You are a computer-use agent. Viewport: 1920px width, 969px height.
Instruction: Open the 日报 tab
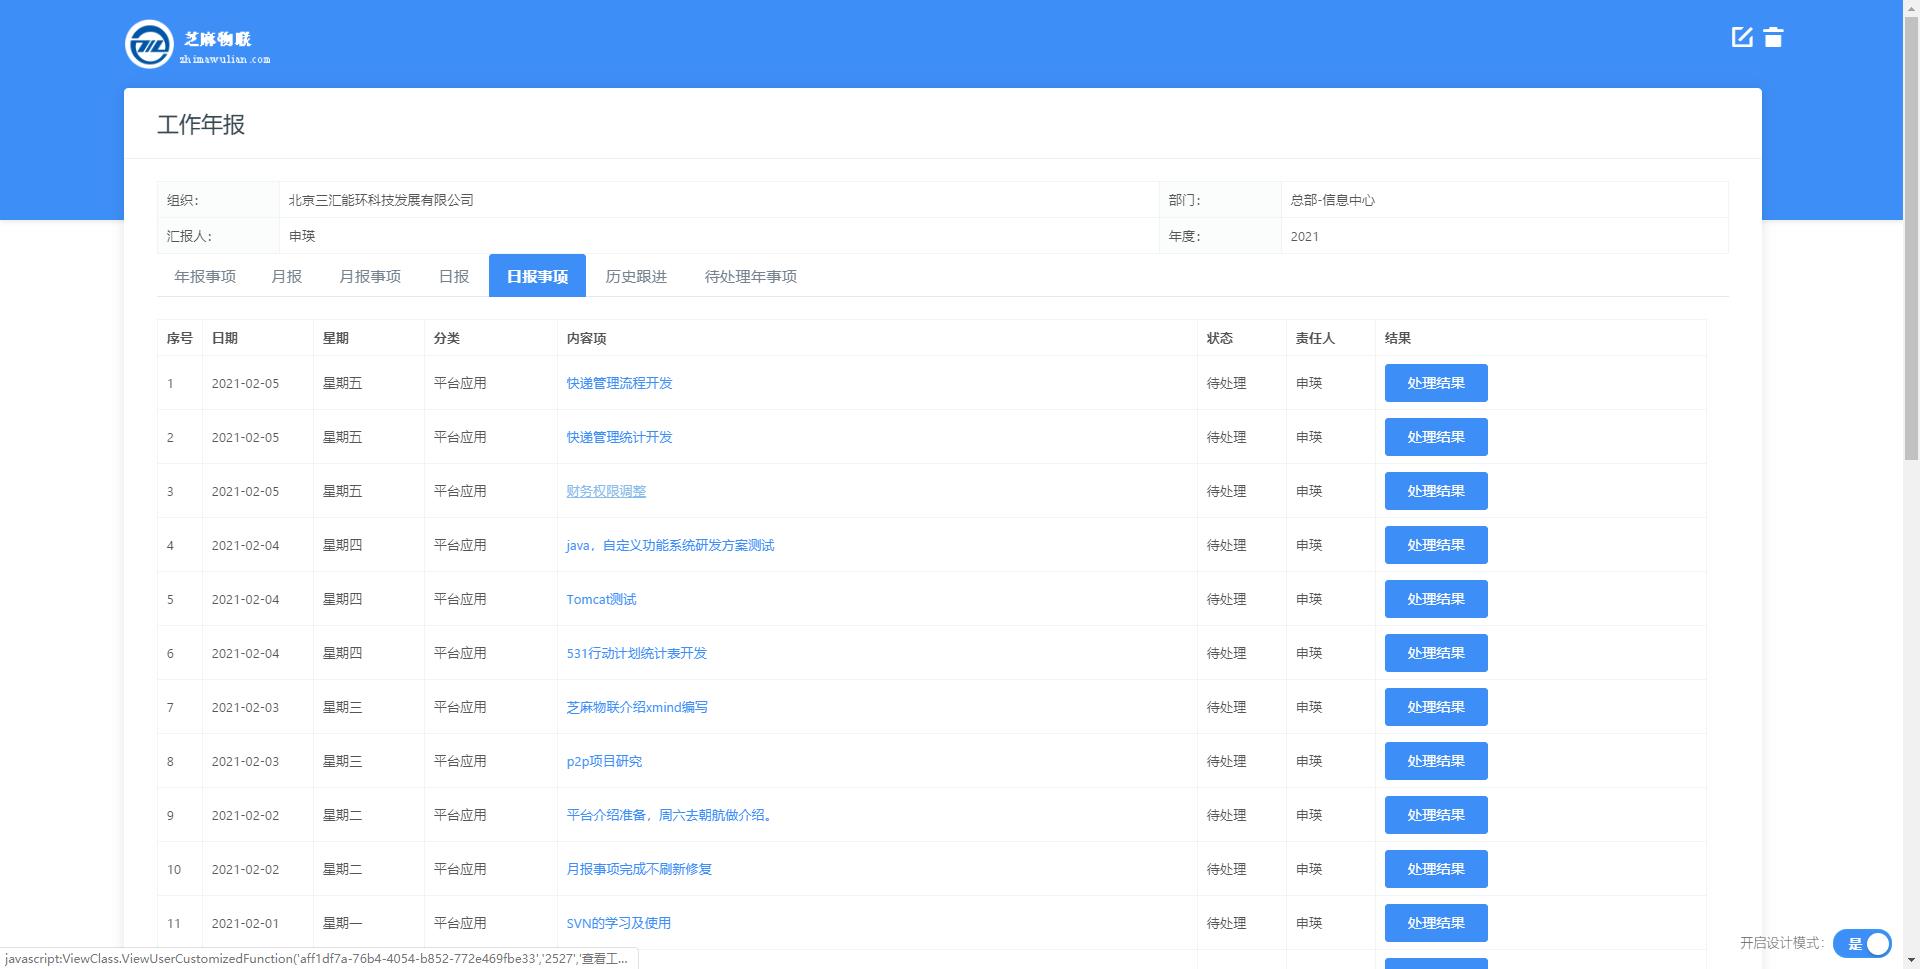click(454, 276)
